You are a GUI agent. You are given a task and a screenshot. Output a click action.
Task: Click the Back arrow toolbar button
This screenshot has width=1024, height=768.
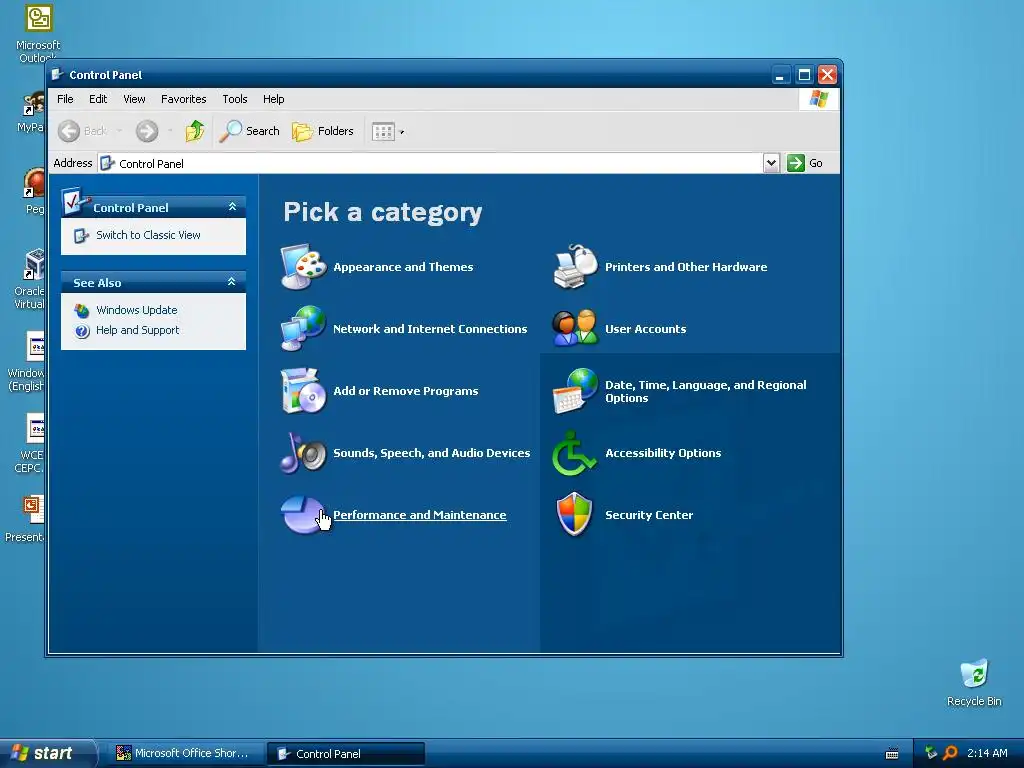81,131
